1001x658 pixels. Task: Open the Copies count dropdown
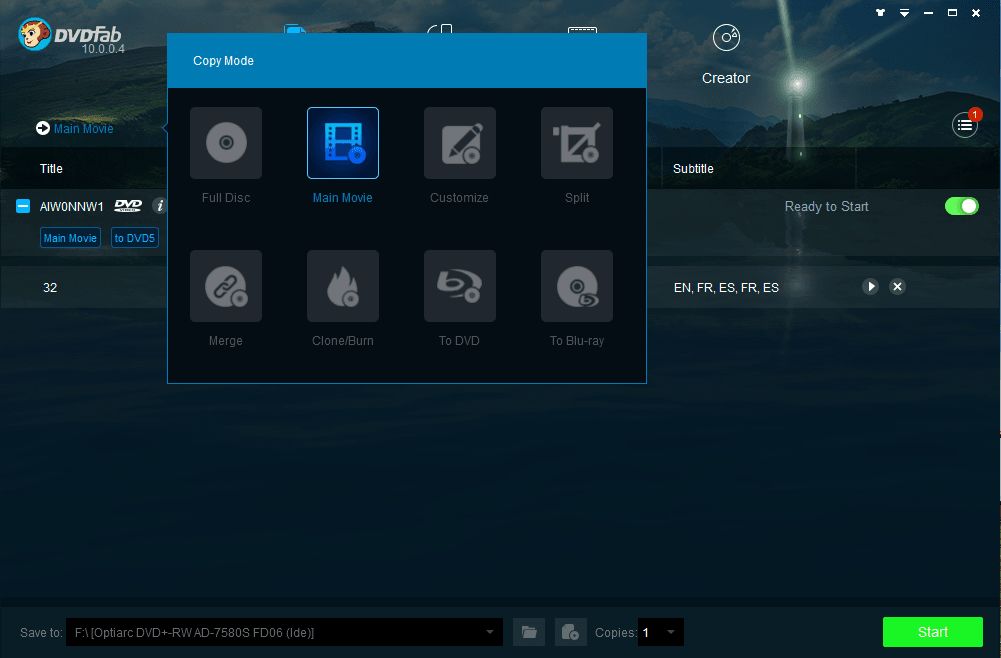[670, 632]
